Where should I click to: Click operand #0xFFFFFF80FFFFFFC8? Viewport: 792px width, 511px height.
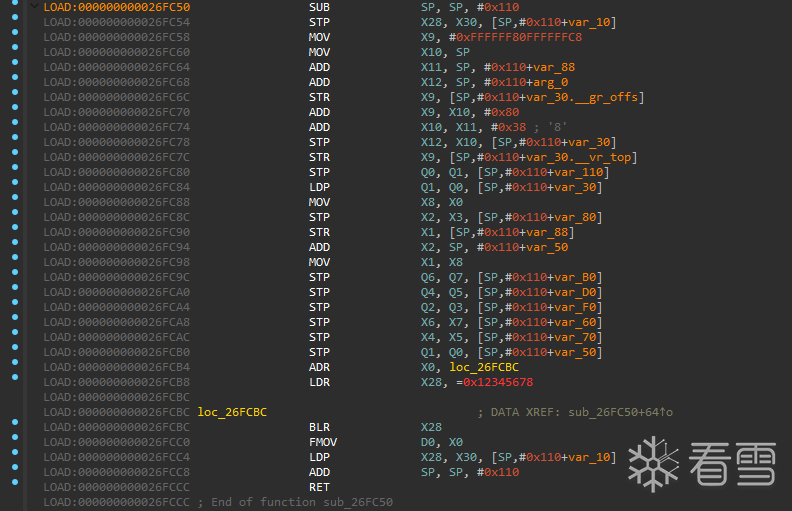point(515,37)
